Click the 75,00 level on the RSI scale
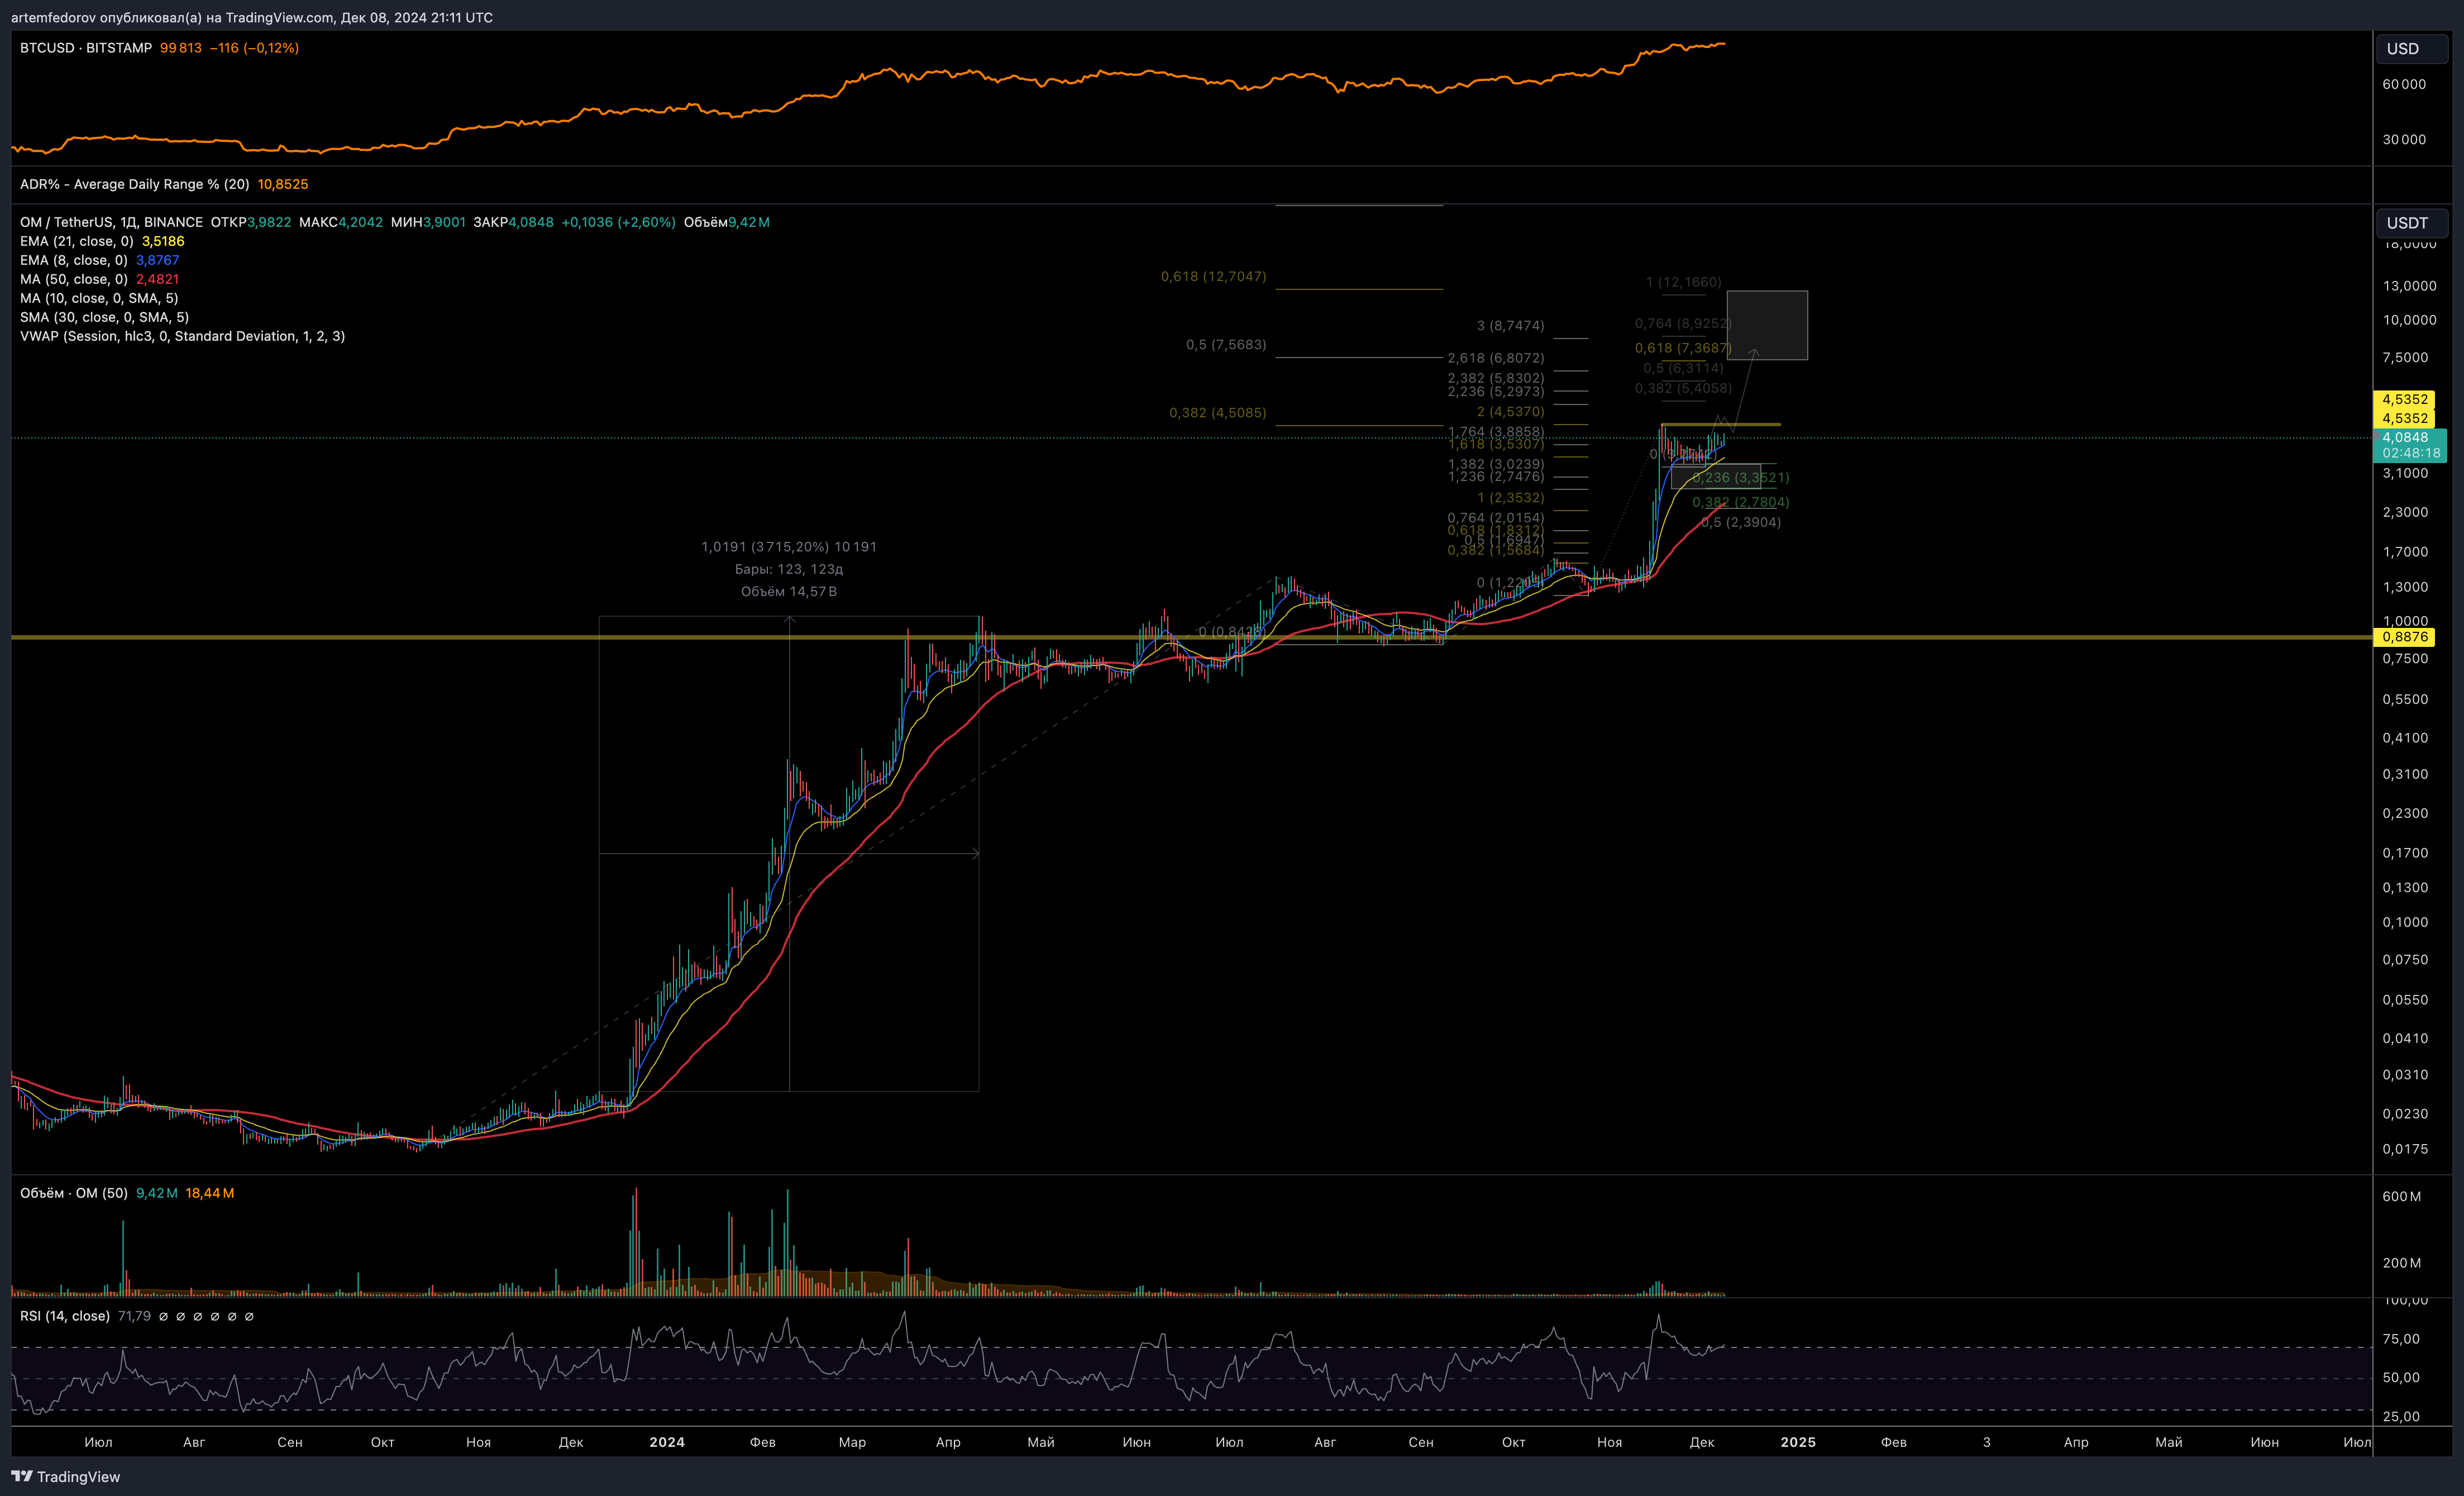 [2401, 1339]
